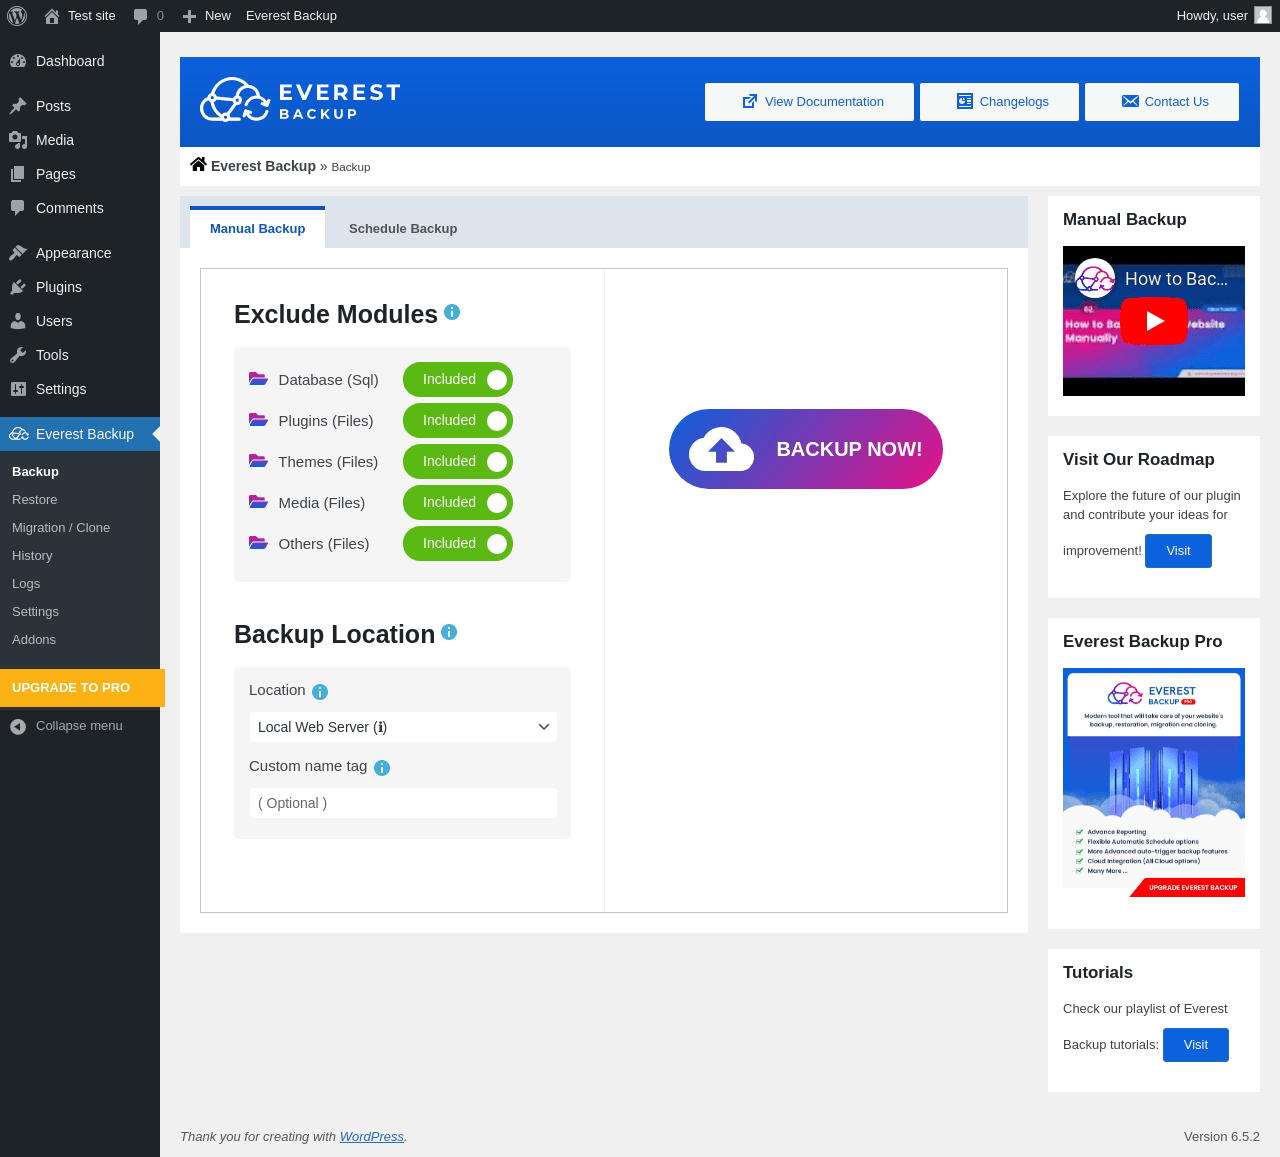Click the Collapse menu arrow icon
Image resolution: width=1280 pixels, height=1157 pixels.
click(18, 726)
